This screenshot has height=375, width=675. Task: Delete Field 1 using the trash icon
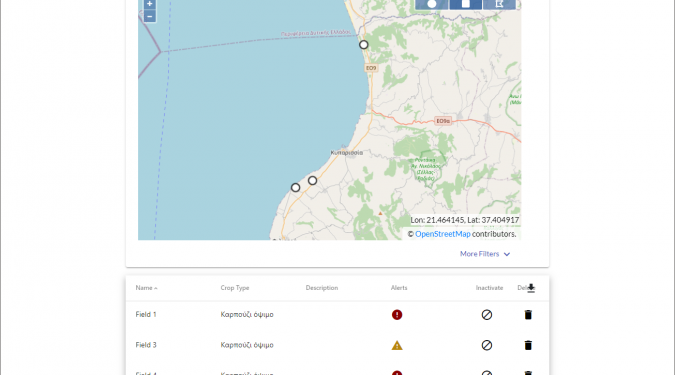click(528, 315)
